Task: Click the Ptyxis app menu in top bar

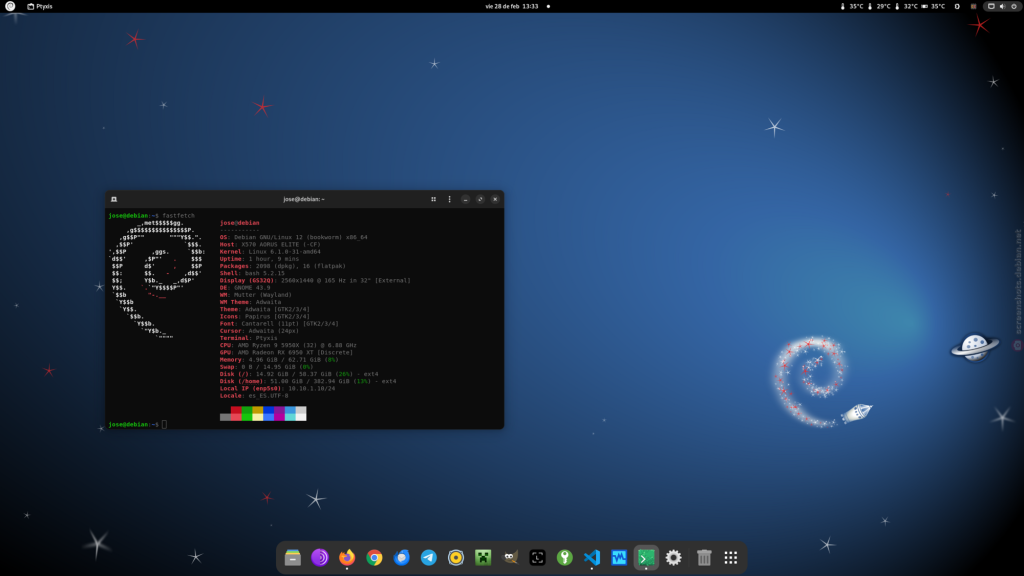Action: point(40,6)
